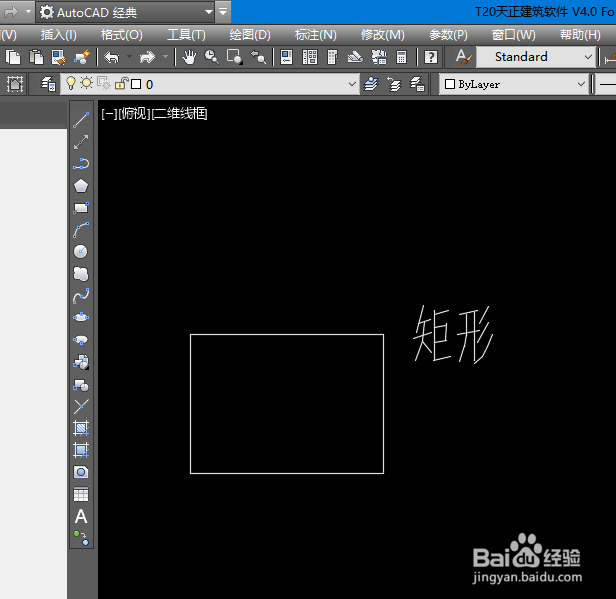Open the 绘图(D) menu

point(250,35)
